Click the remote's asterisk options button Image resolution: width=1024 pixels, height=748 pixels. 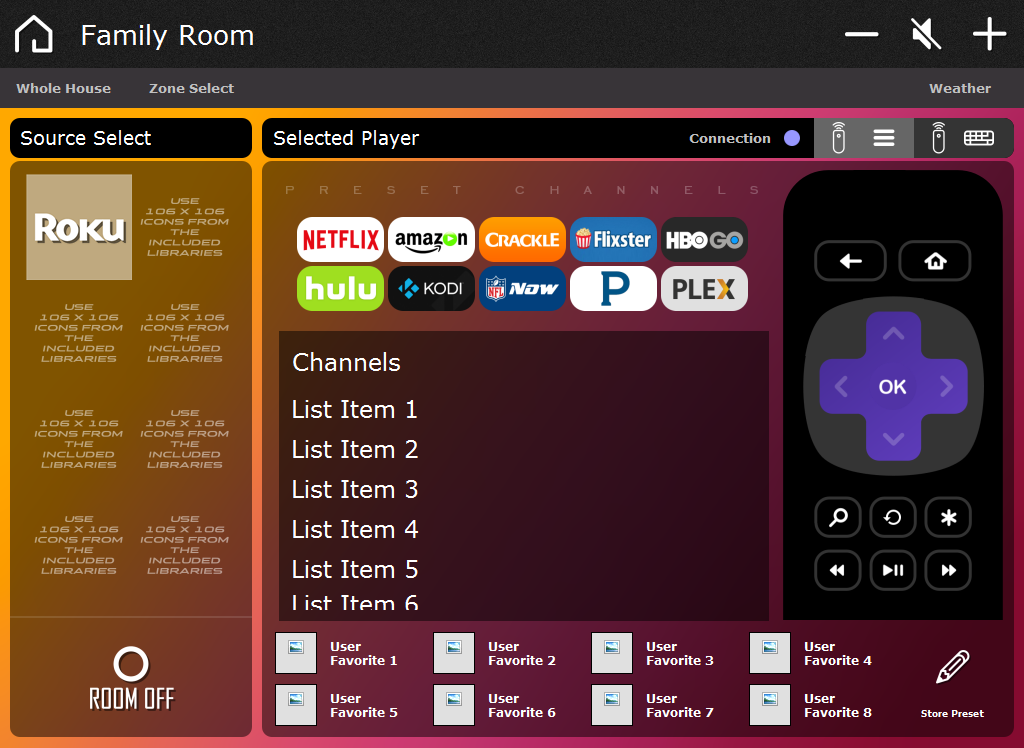click(x=948, y=517)
